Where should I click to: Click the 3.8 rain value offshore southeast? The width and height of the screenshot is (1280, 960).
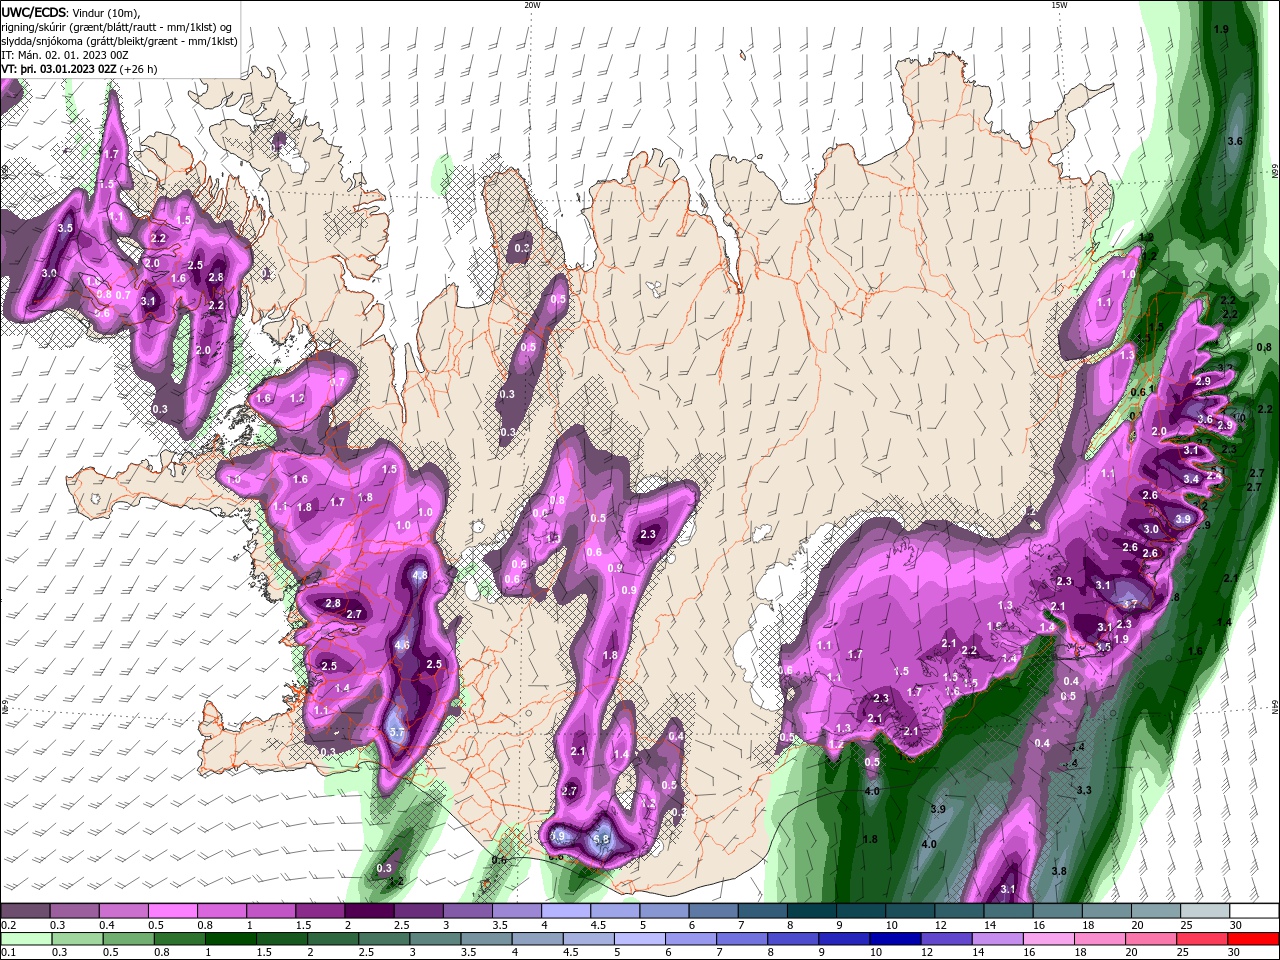(1059, 871)
